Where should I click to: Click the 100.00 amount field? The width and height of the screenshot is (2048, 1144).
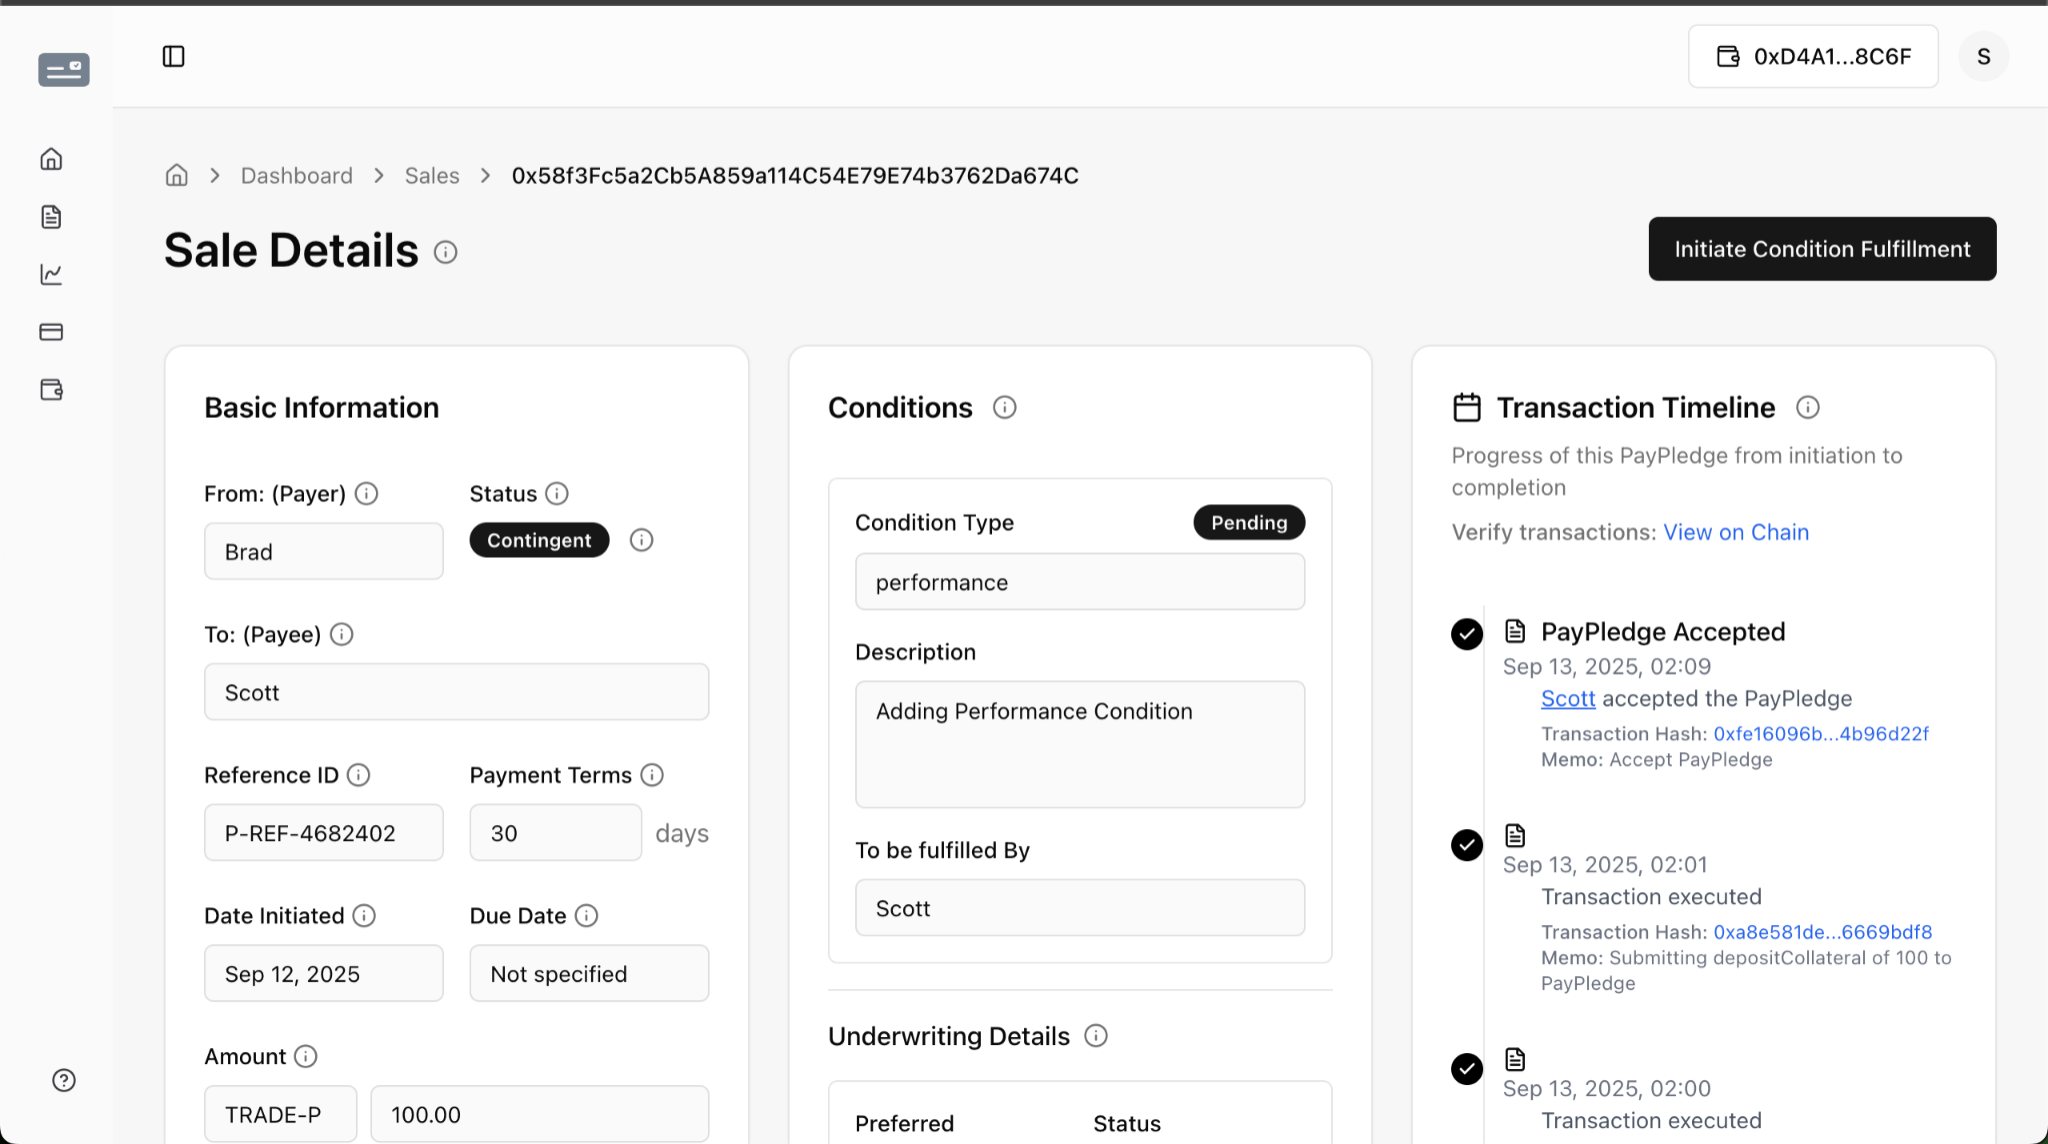(540, 1114)
